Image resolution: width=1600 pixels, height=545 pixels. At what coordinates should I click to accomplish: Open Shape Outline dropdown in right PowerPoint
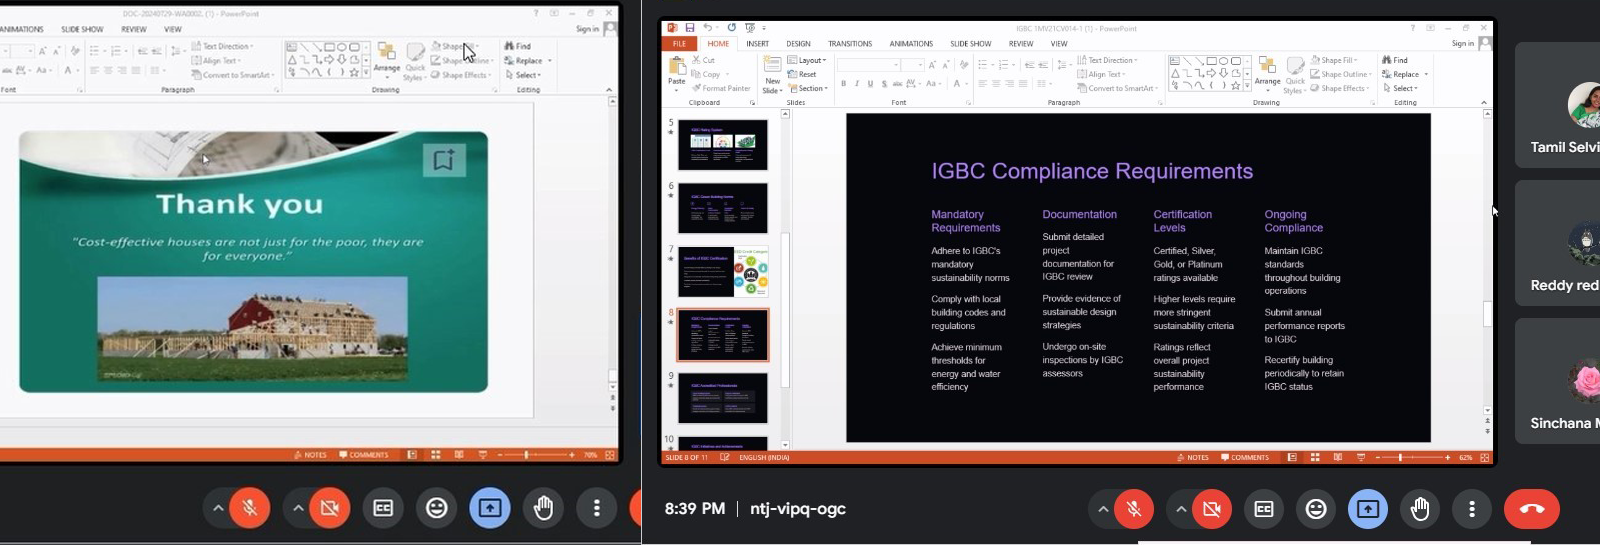pyautogui.click(x=1341, y=74)
